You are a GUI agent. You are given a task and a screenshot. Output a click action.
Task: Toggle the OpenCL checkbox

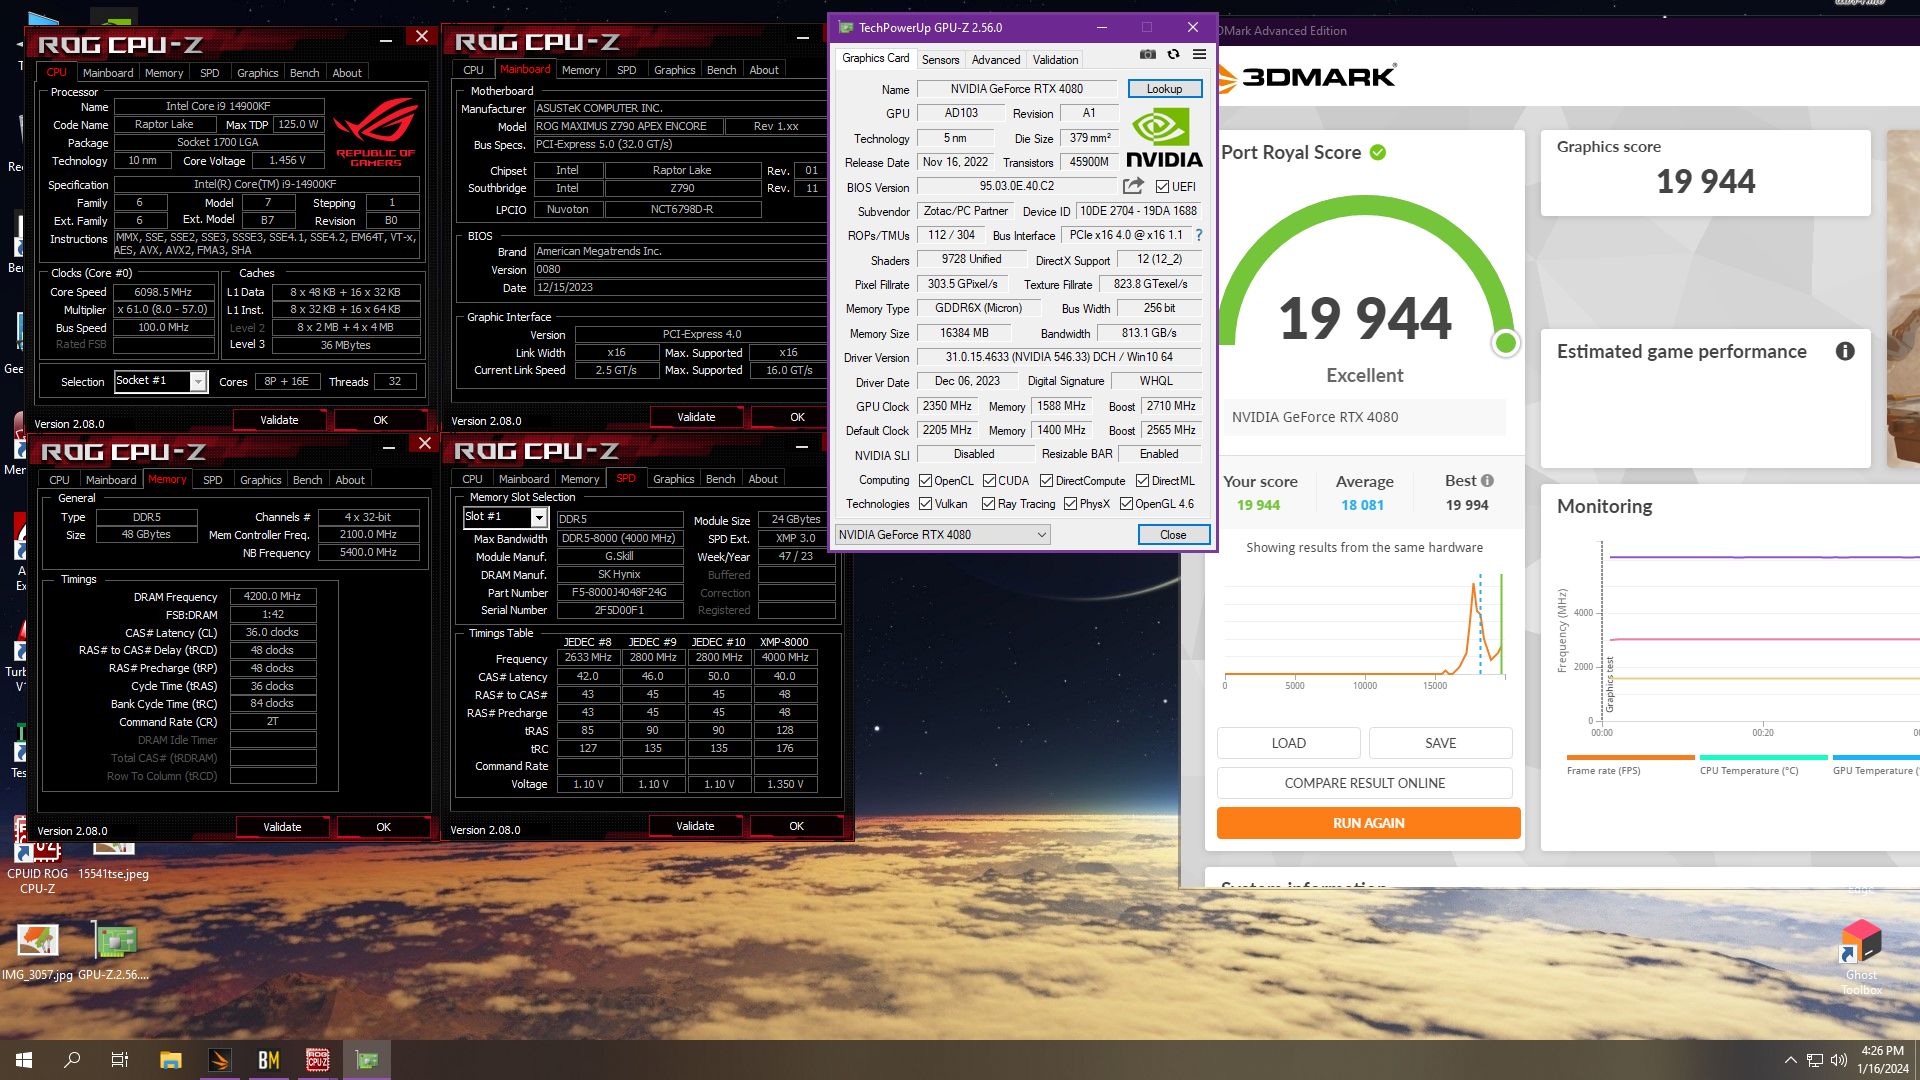click(925, 481)
